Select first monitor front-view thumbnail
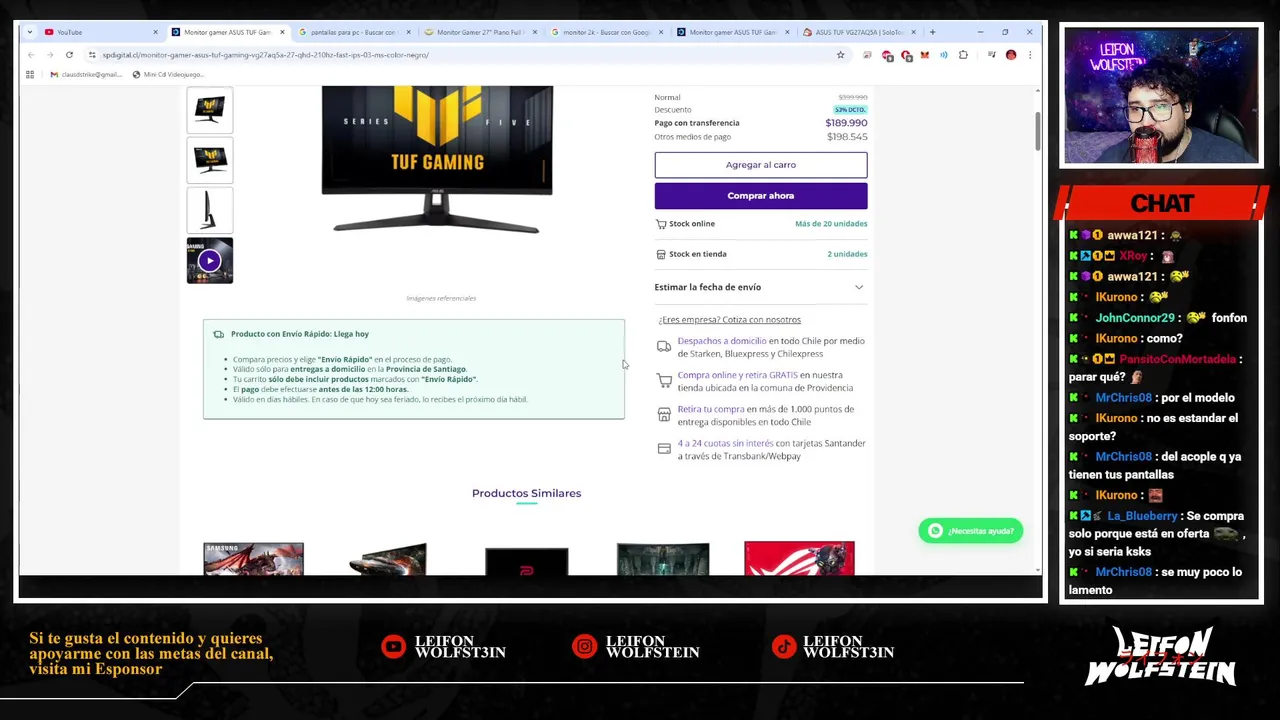Screen dimensions: 1280x720 [x=210, y=110]
